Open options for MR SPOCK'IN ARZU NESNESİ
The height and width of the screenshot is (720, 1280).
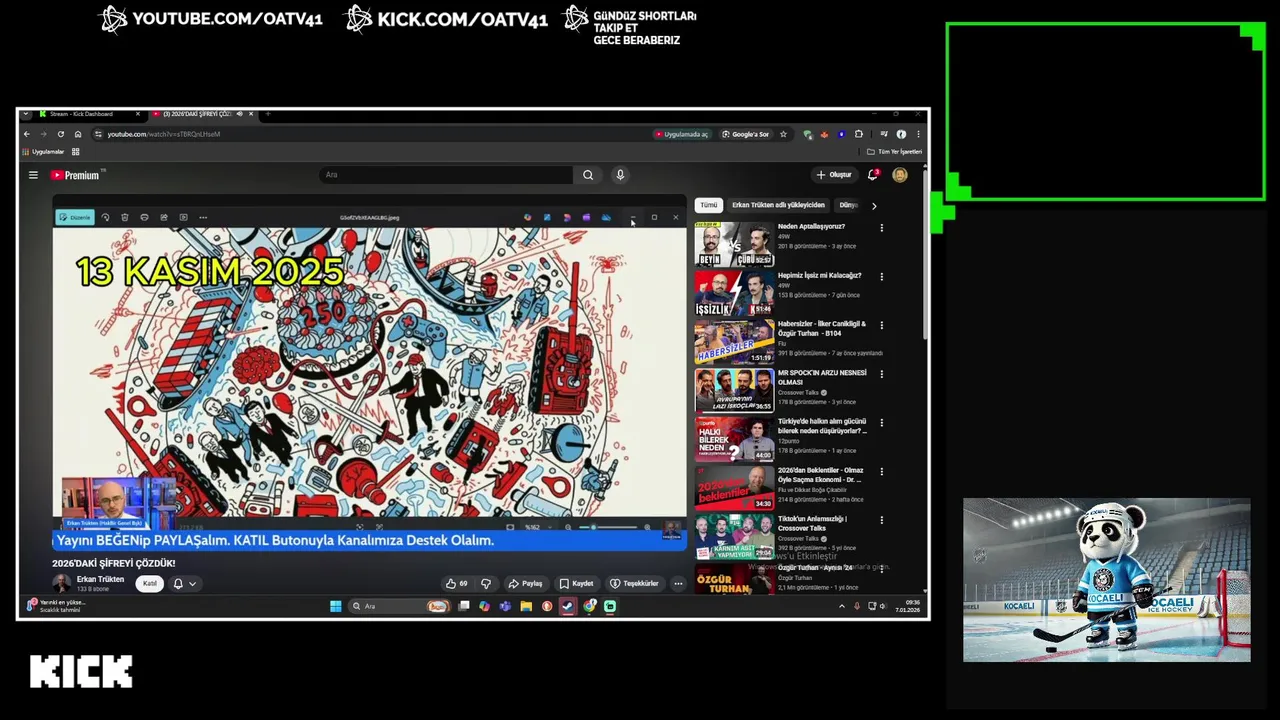pyautogui.click(x=881, y=374)
